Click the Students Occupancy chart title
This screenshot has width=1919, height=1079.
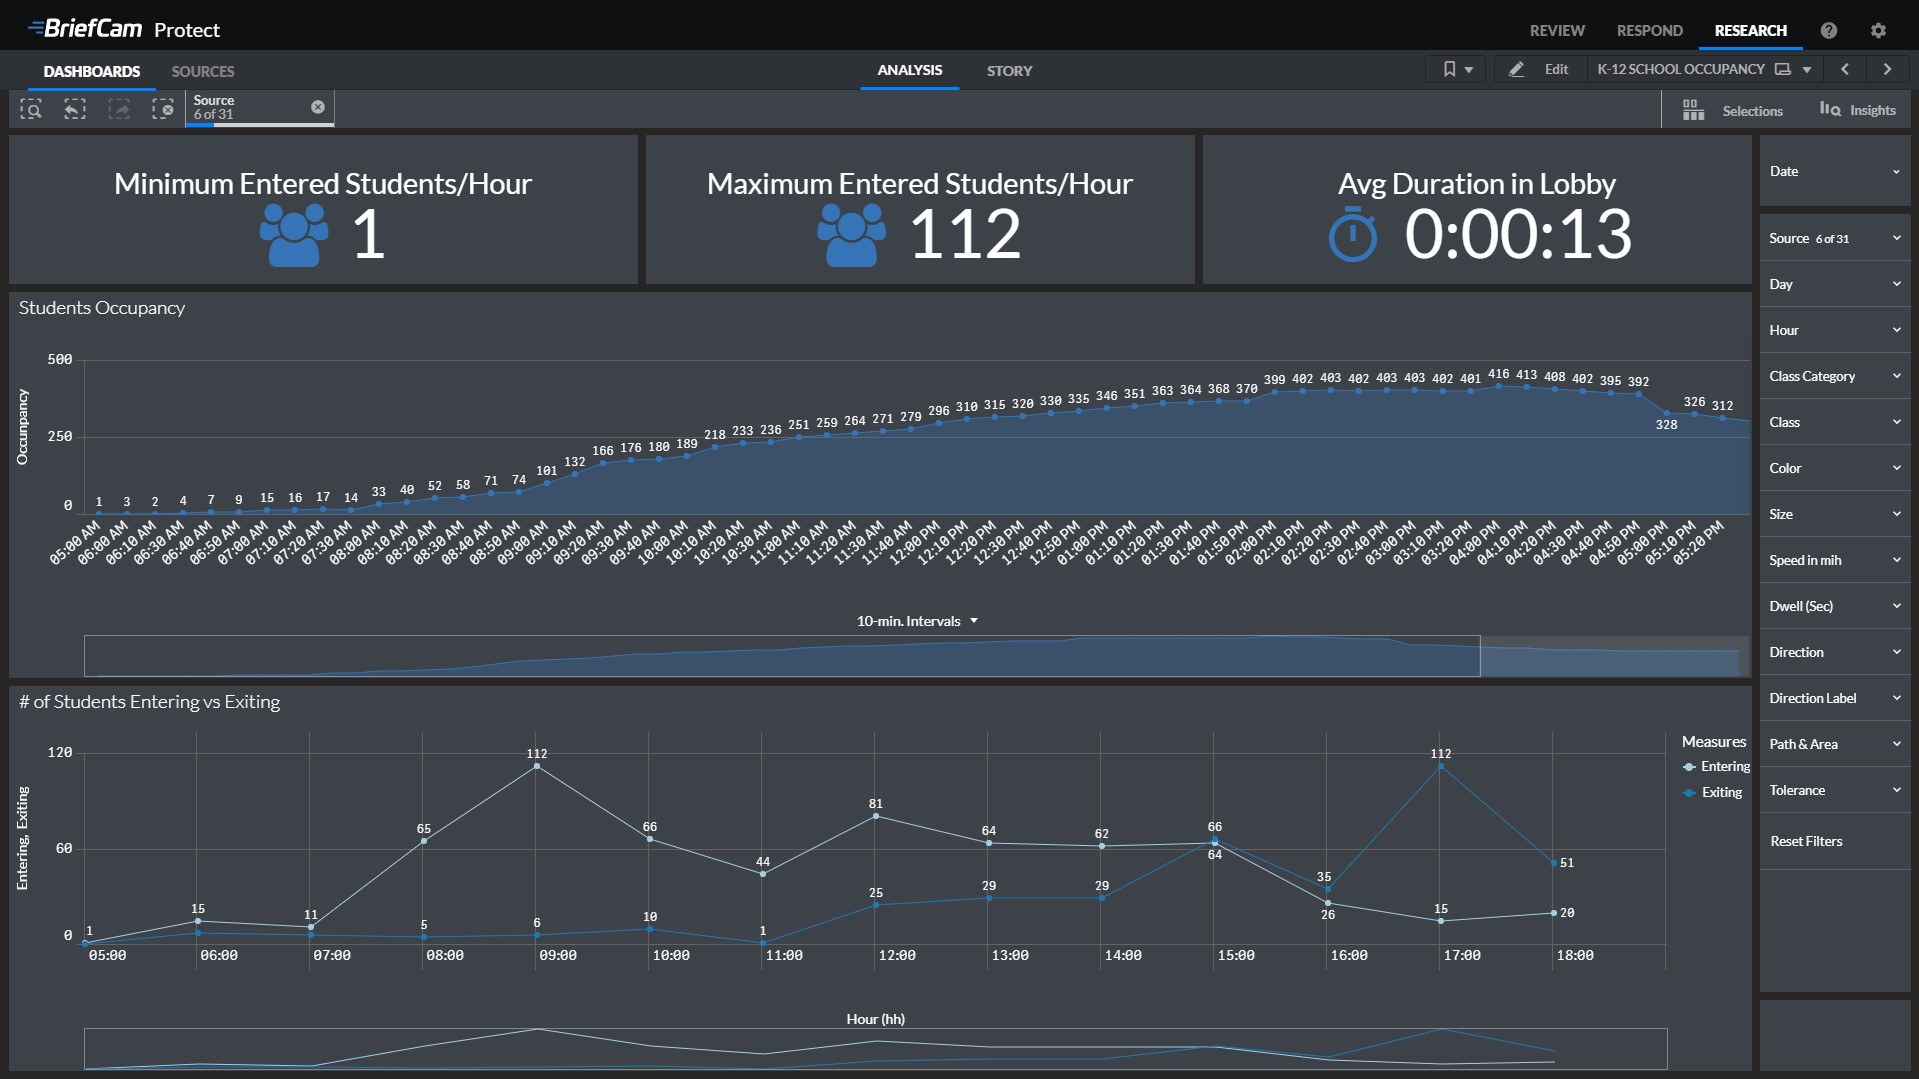pos(102,308)
